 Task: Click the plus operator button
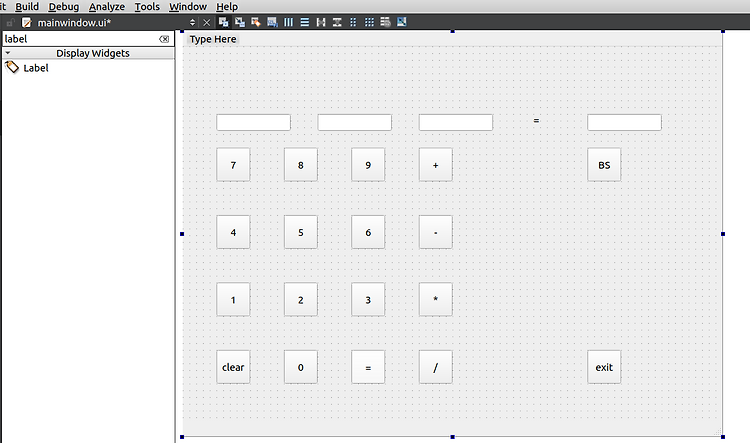(435, 165)
